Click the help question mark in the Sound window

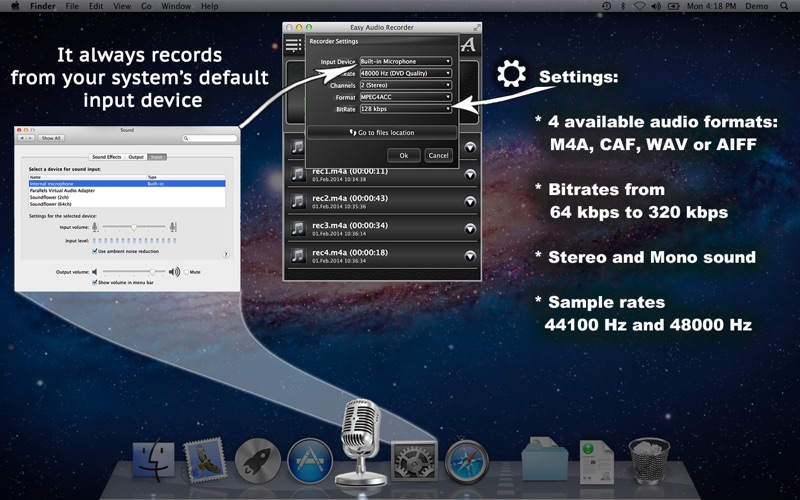tap(226, 255)
